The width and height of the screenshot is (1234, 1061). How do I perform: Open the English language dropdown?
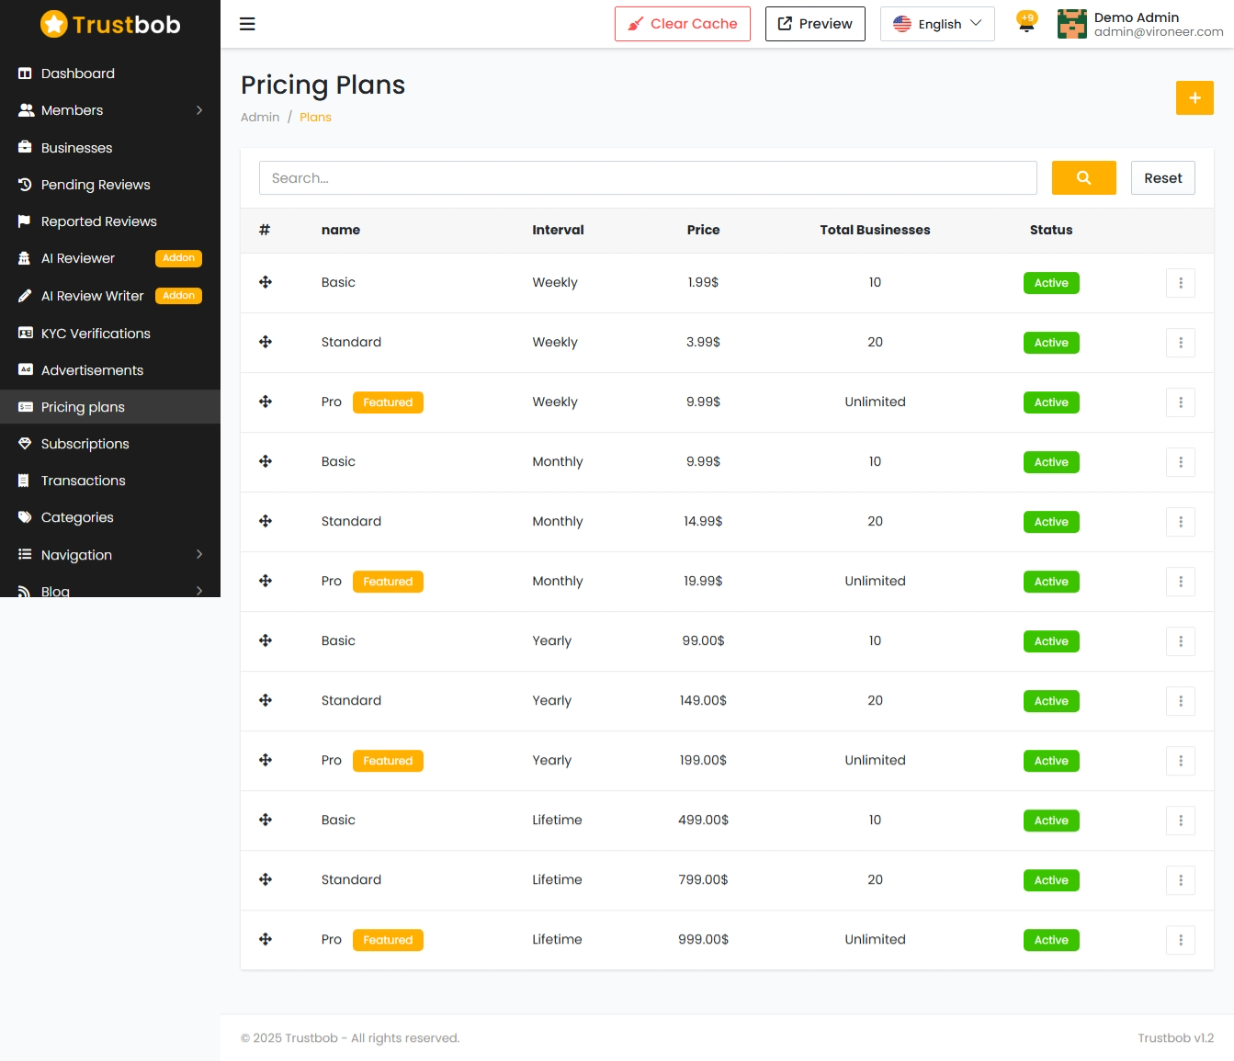coord(937,24)
